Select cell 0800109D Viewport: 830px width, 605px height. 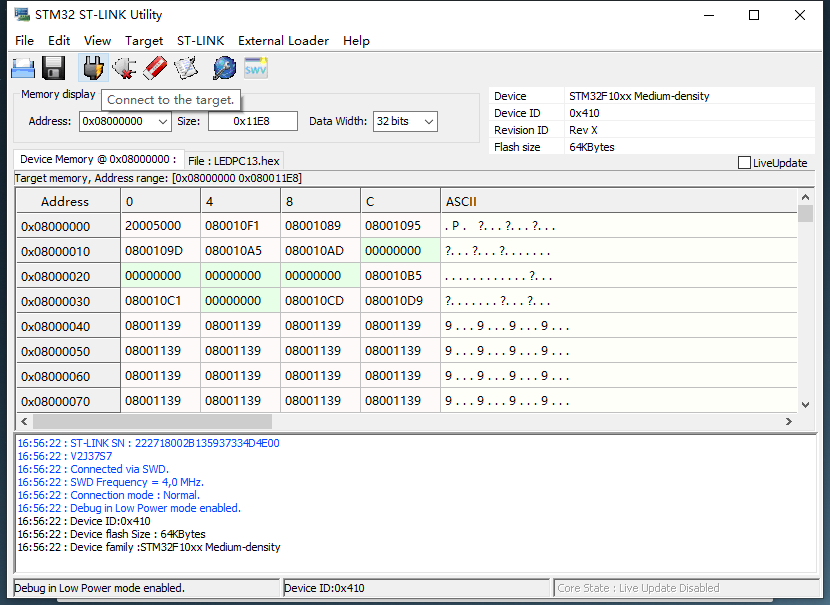pos(161,251)
